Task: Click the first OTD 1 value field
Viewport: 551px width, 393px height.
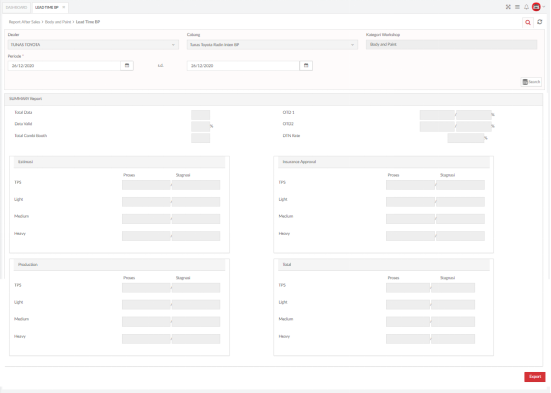Action: click(x=437, y=115)
